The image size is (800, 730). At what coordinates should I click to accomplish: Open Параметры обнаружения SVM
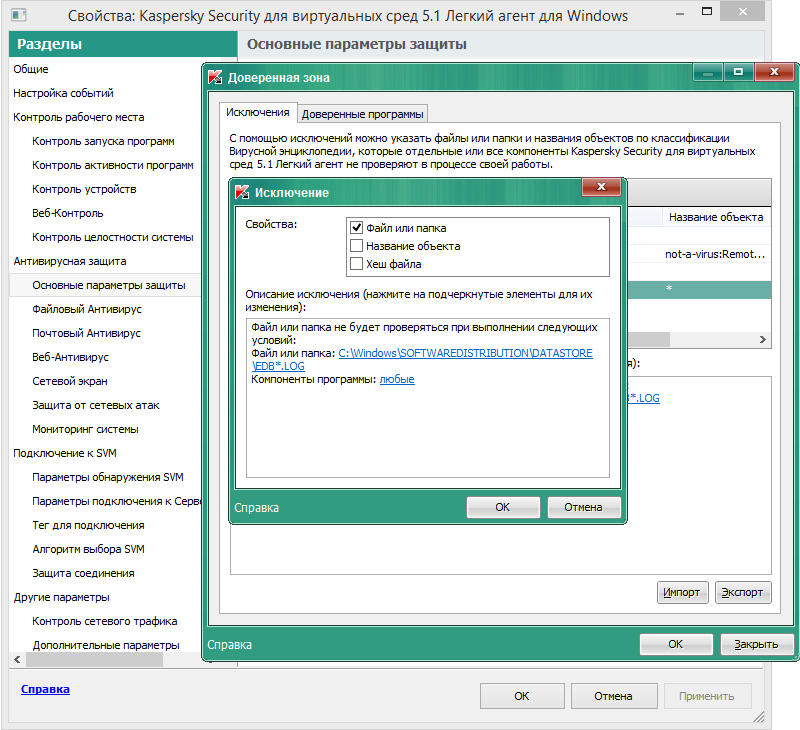click(x=108, y=476)
